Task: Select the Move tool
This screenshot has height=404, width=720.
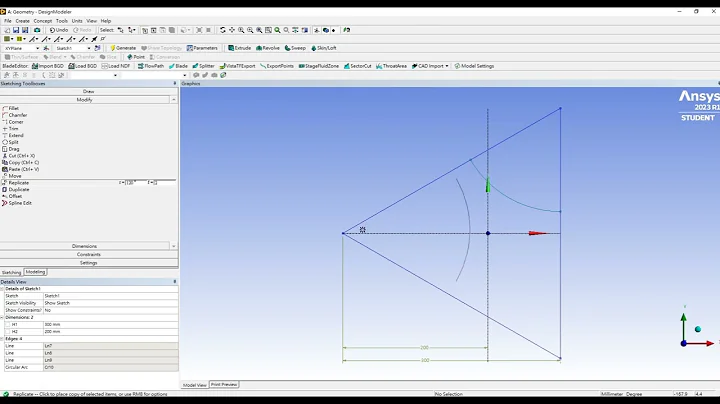Action: 12,176
